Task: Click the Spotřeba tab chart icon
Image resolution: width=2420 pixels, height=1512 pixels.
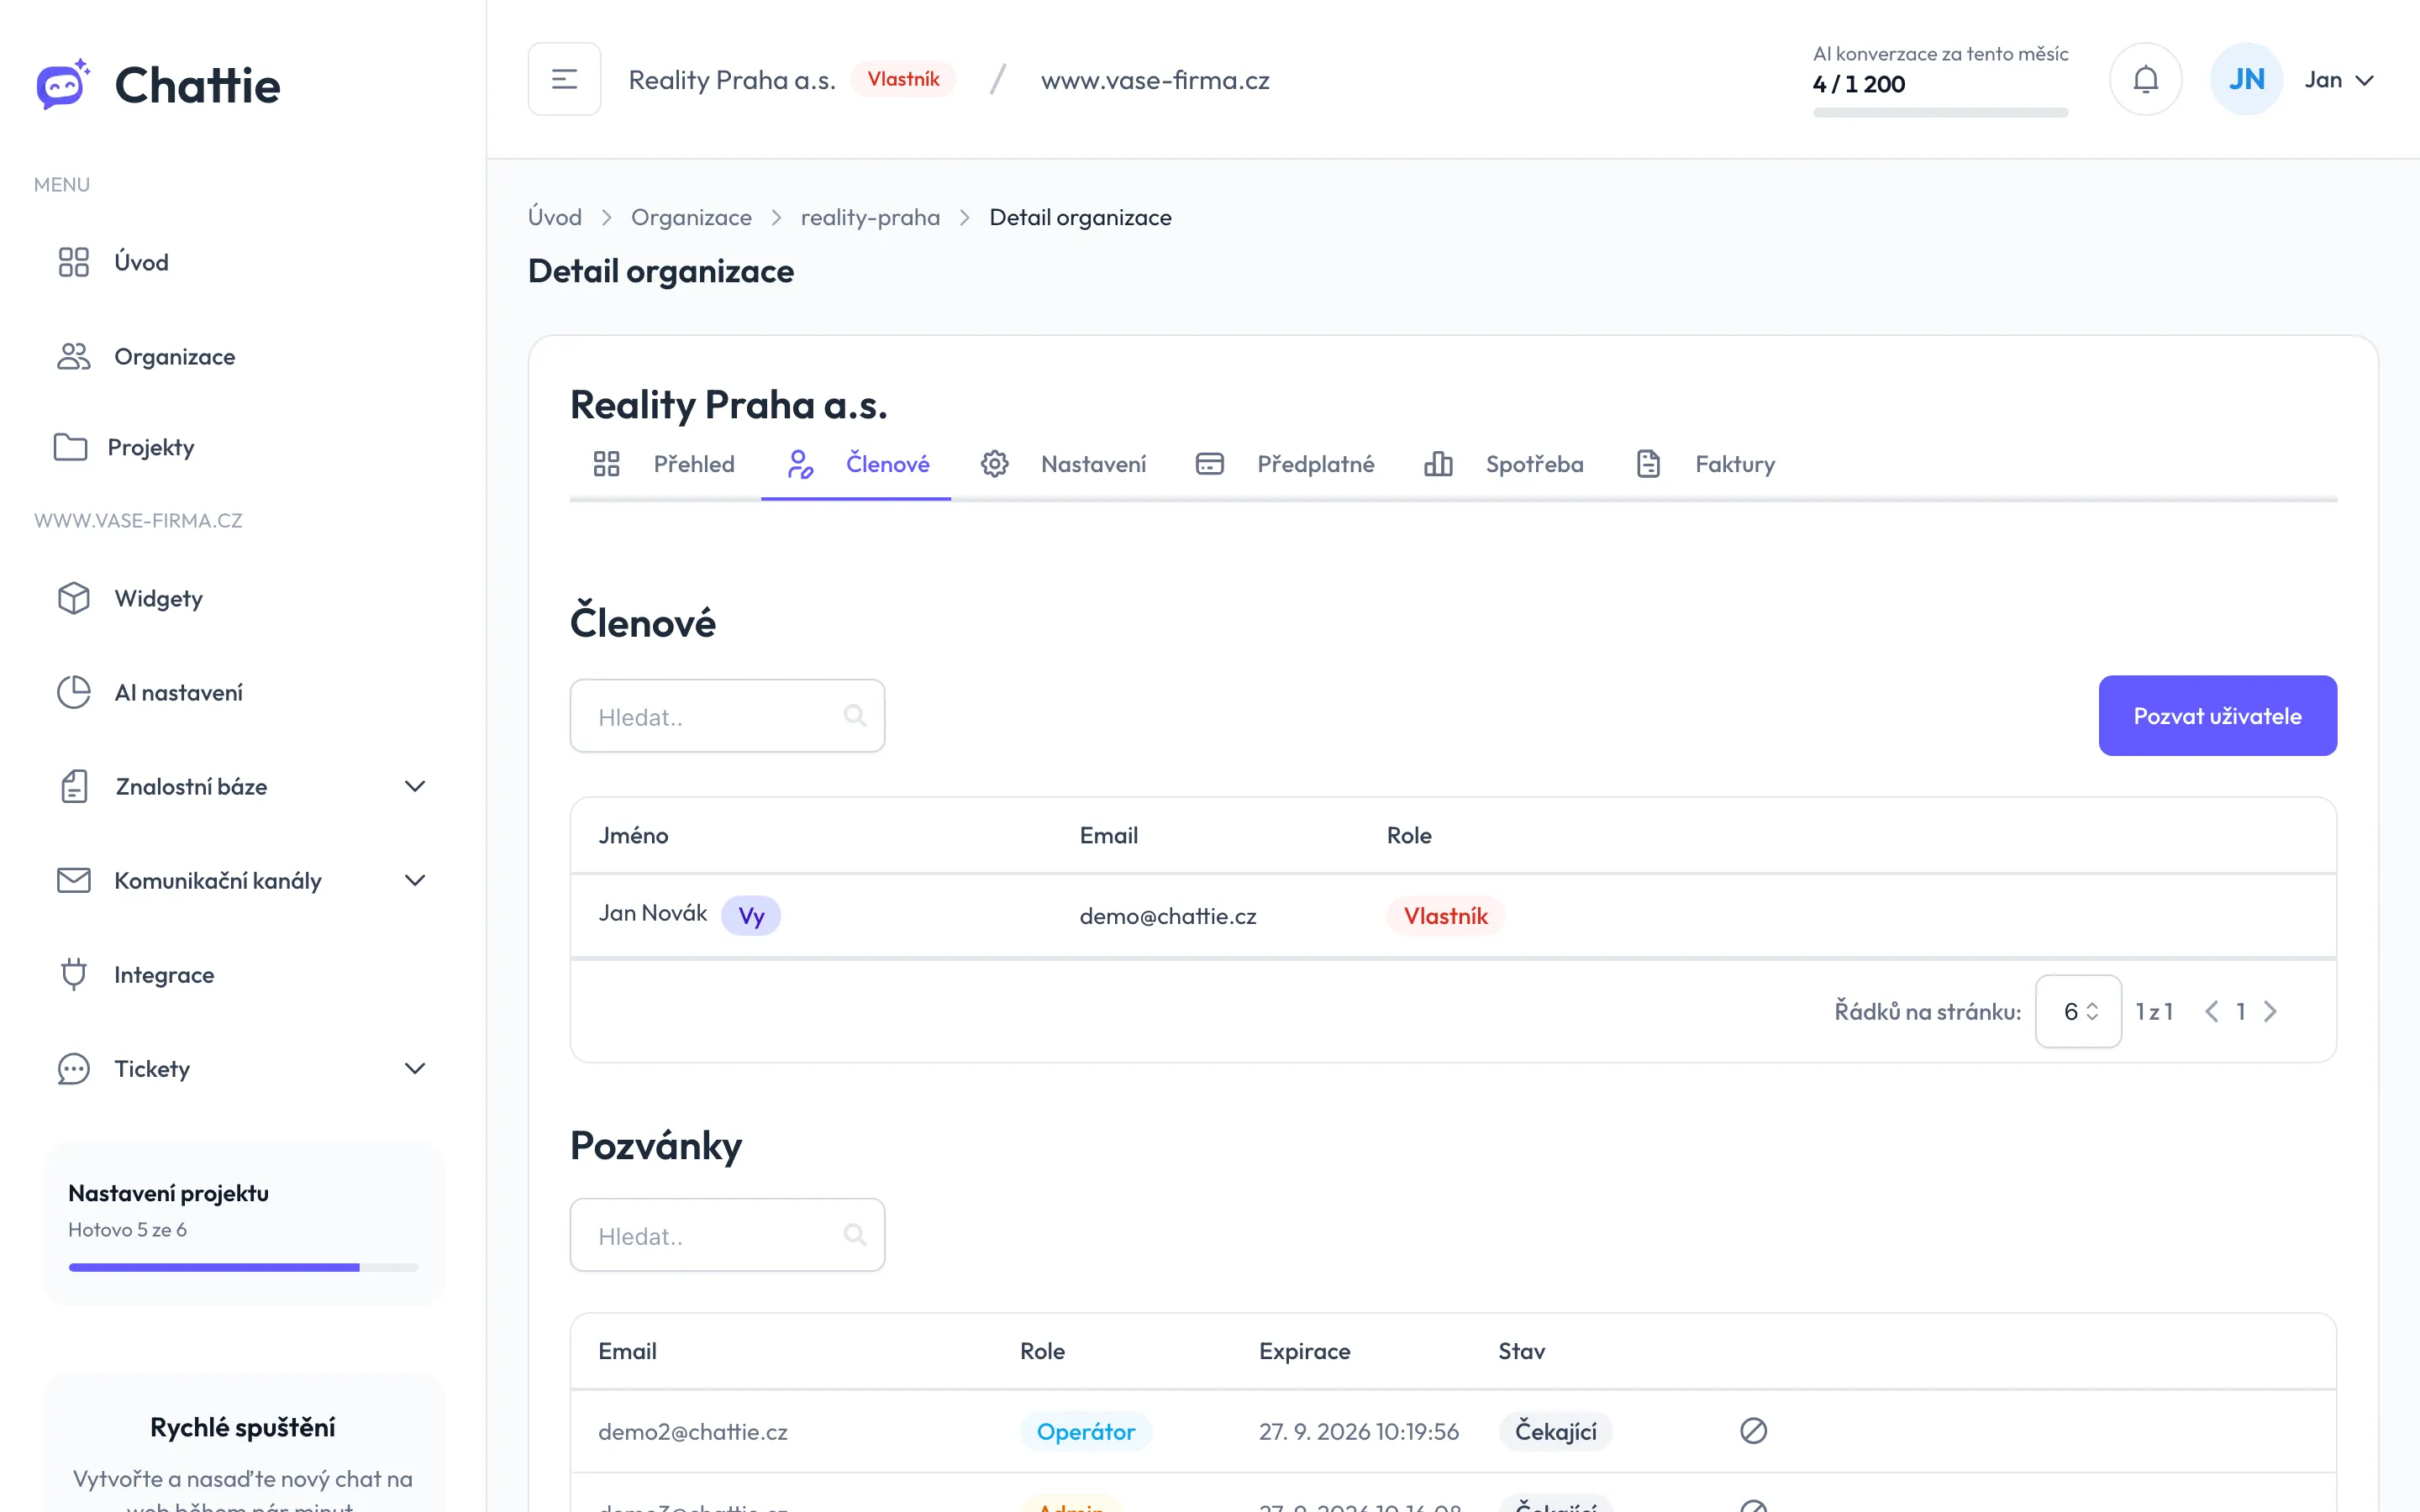Action: 1438,464
